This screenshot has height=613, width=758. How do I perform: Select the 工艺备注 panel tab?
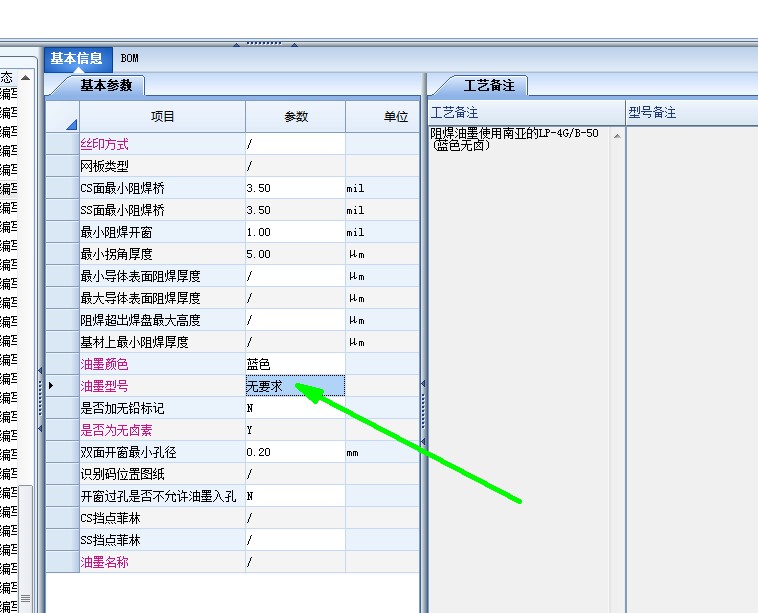(x=489, y=86)
